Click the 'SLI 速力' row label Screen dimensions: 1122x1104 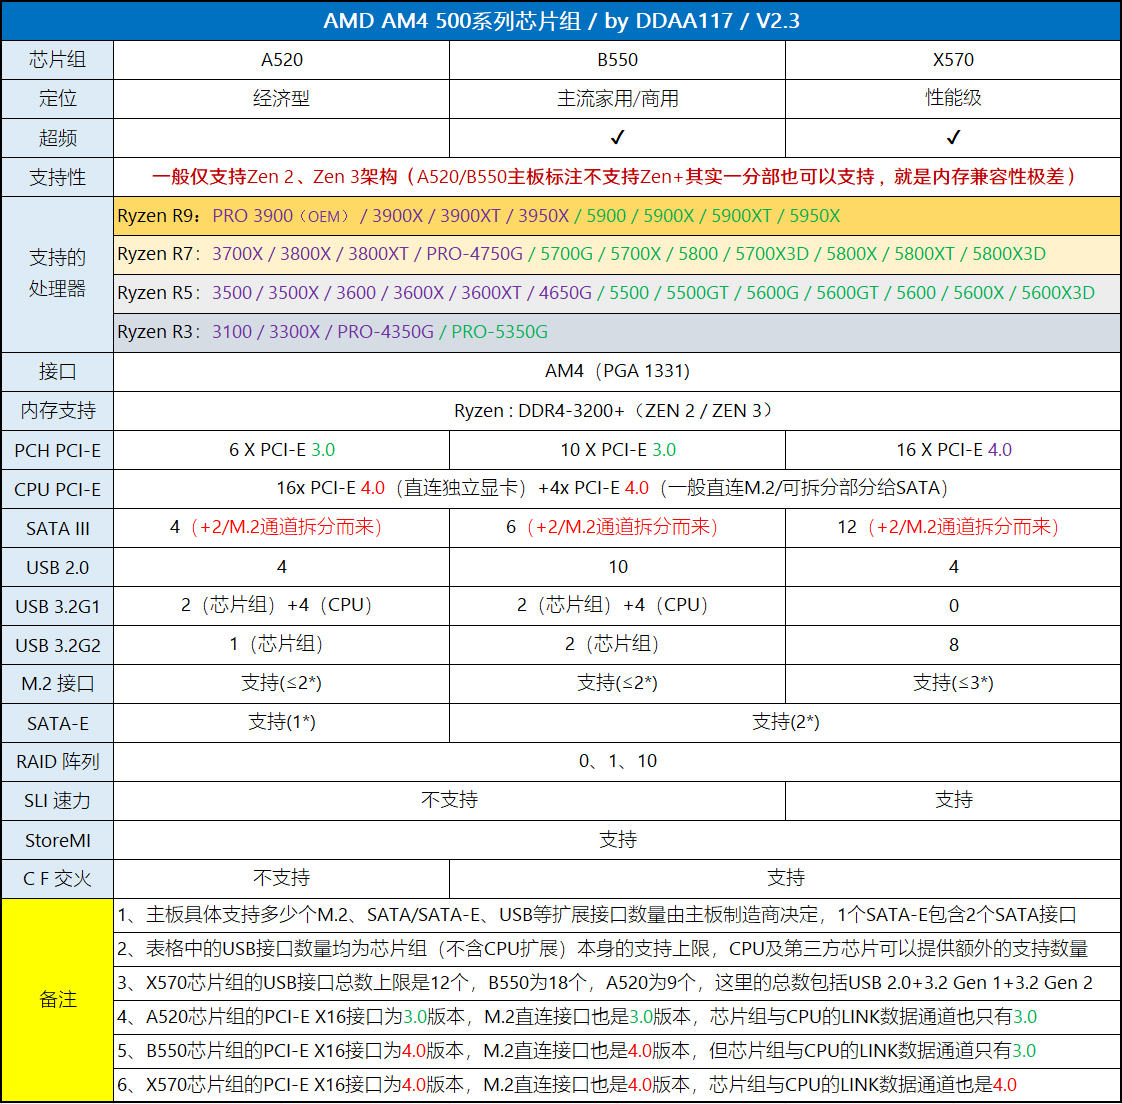(x=57, y=801)
